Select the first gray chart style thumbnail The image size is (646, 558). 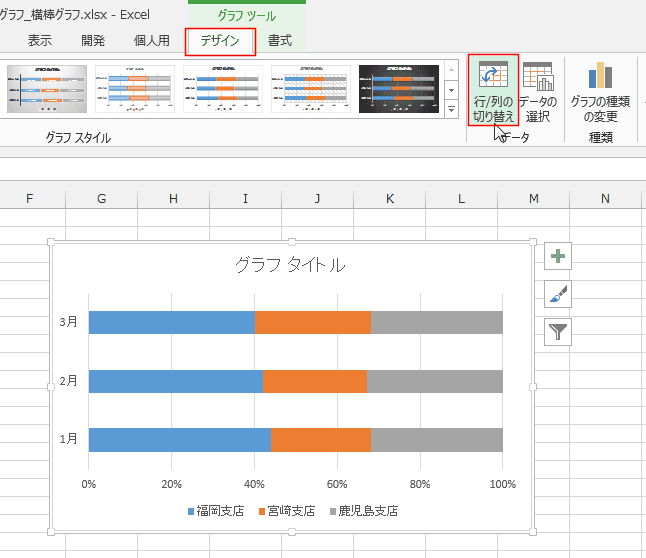47,89
